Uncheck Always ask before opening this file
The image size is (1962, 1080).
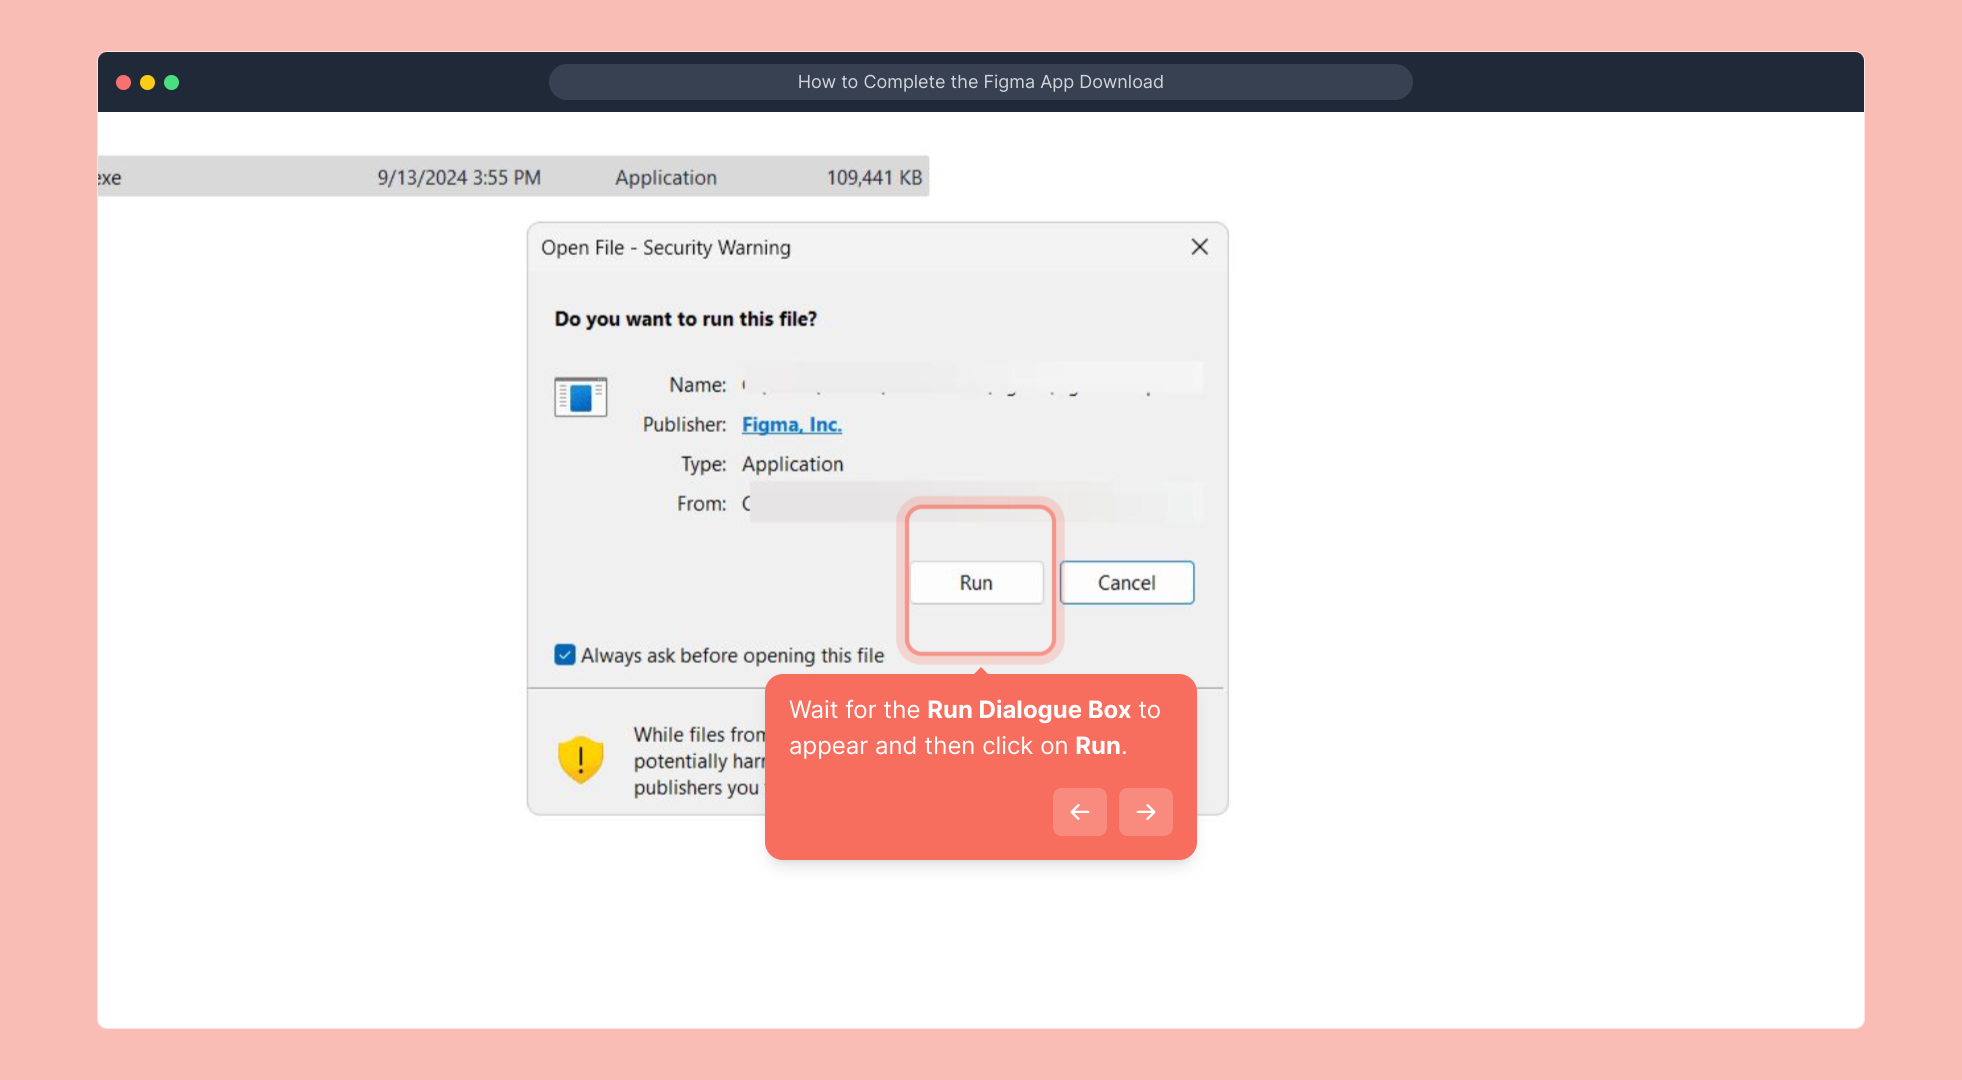point(565,655)
